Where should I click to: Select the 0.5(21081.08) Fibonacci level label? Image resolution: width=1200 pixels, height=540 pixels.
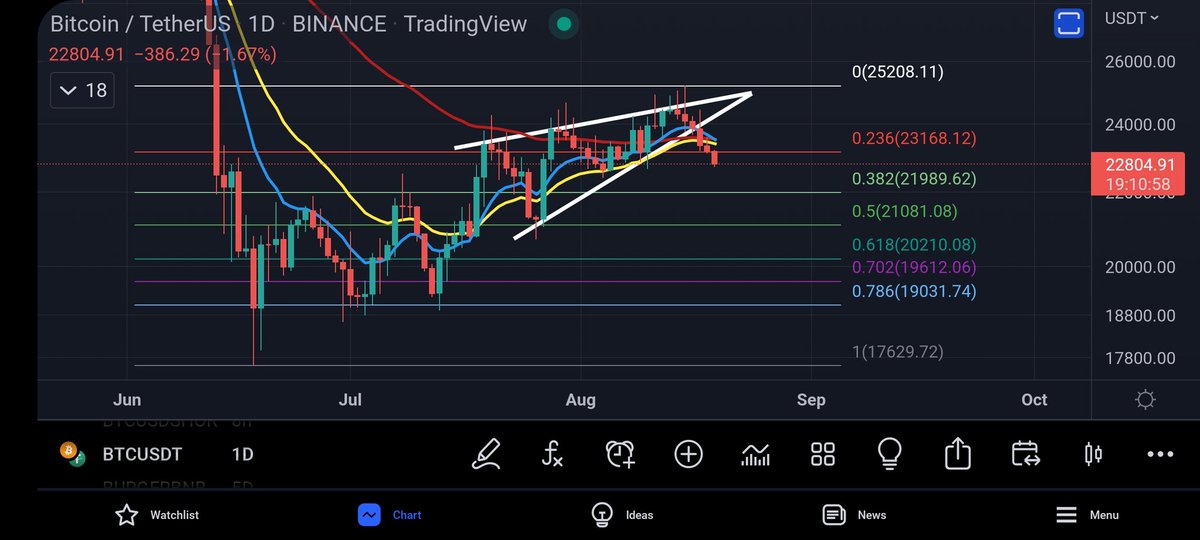point(904,211)
